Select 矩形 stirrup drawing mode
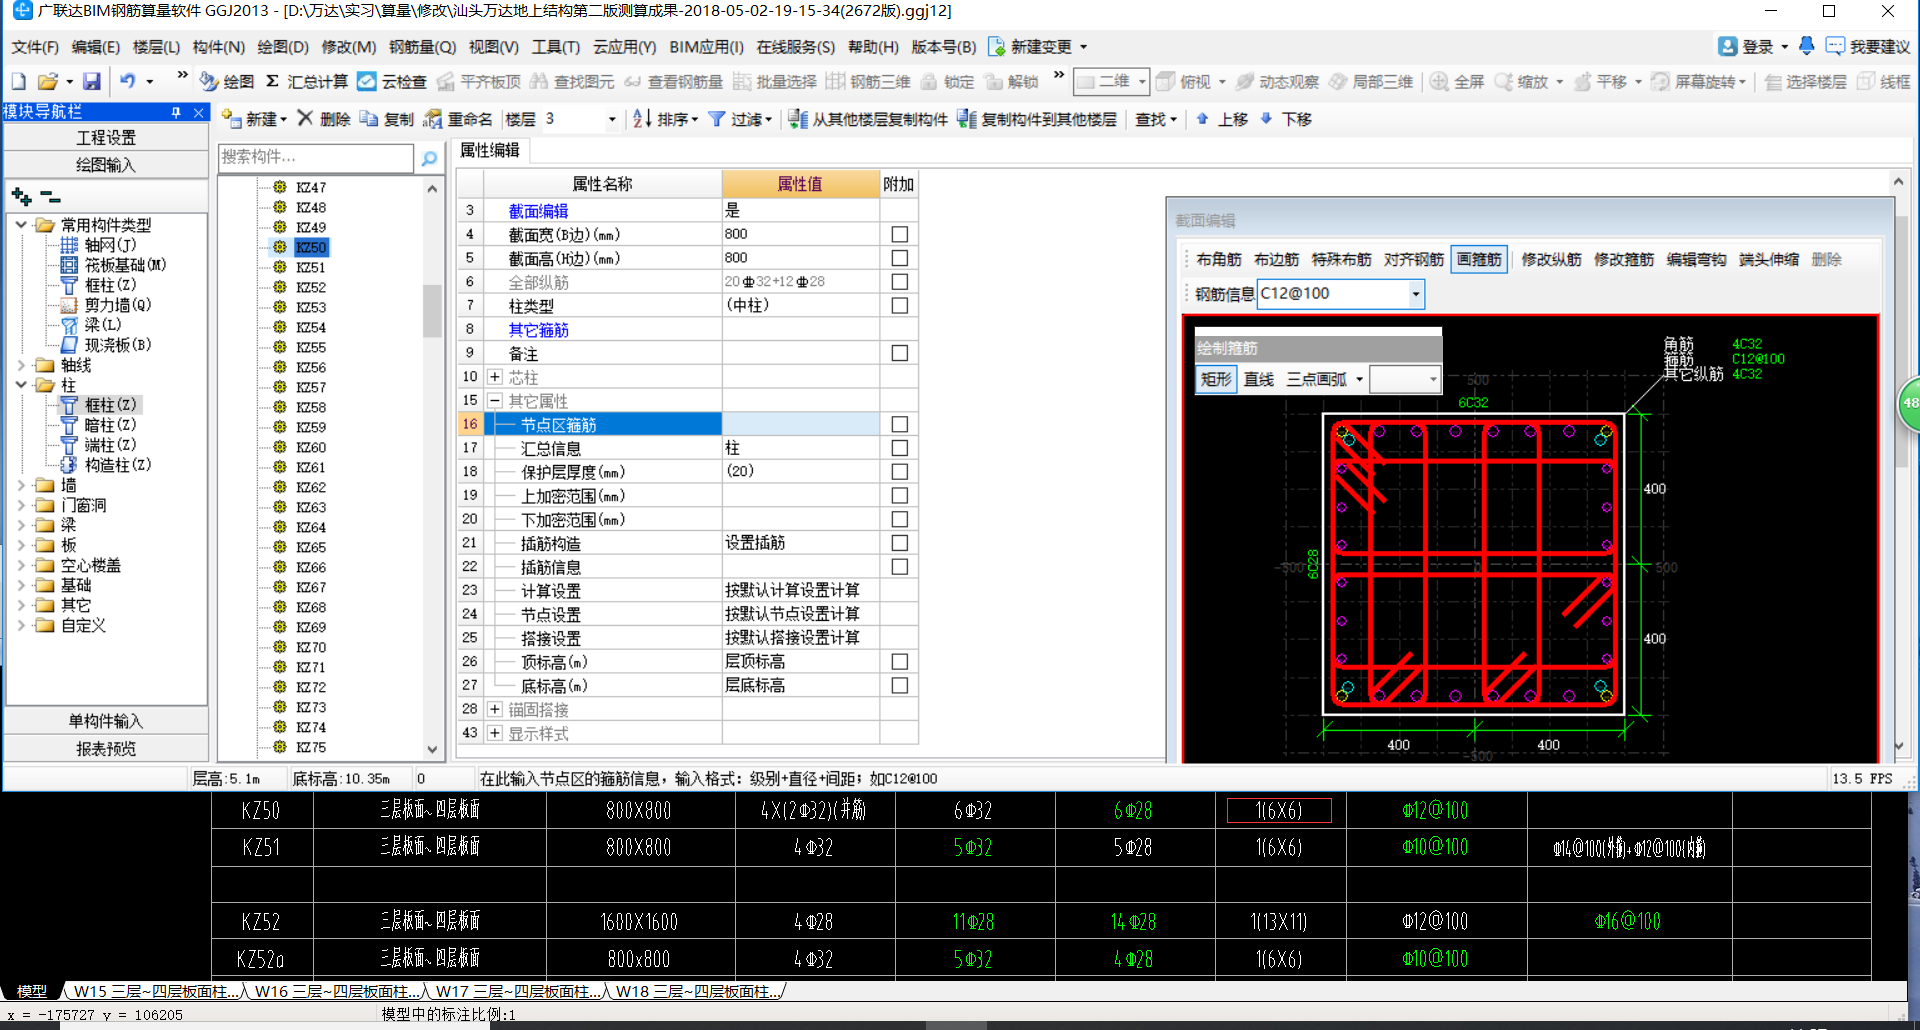 click(1216, 379)
